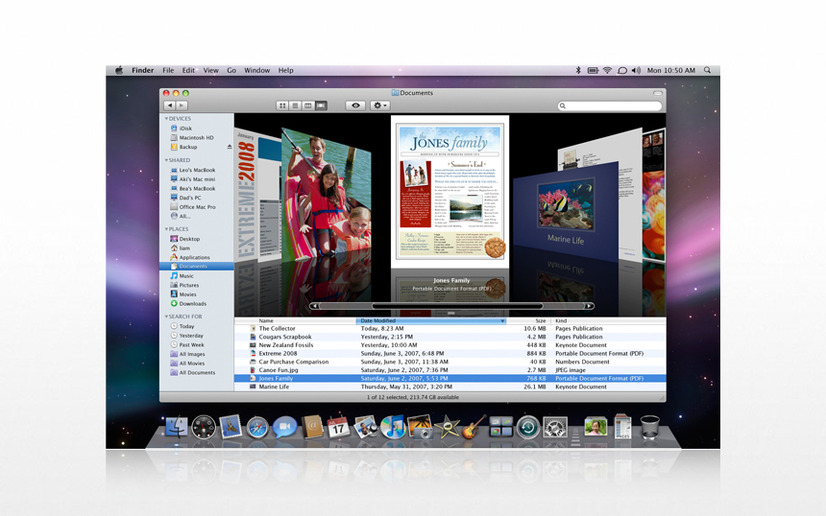Switch to column view

[308, 106]
